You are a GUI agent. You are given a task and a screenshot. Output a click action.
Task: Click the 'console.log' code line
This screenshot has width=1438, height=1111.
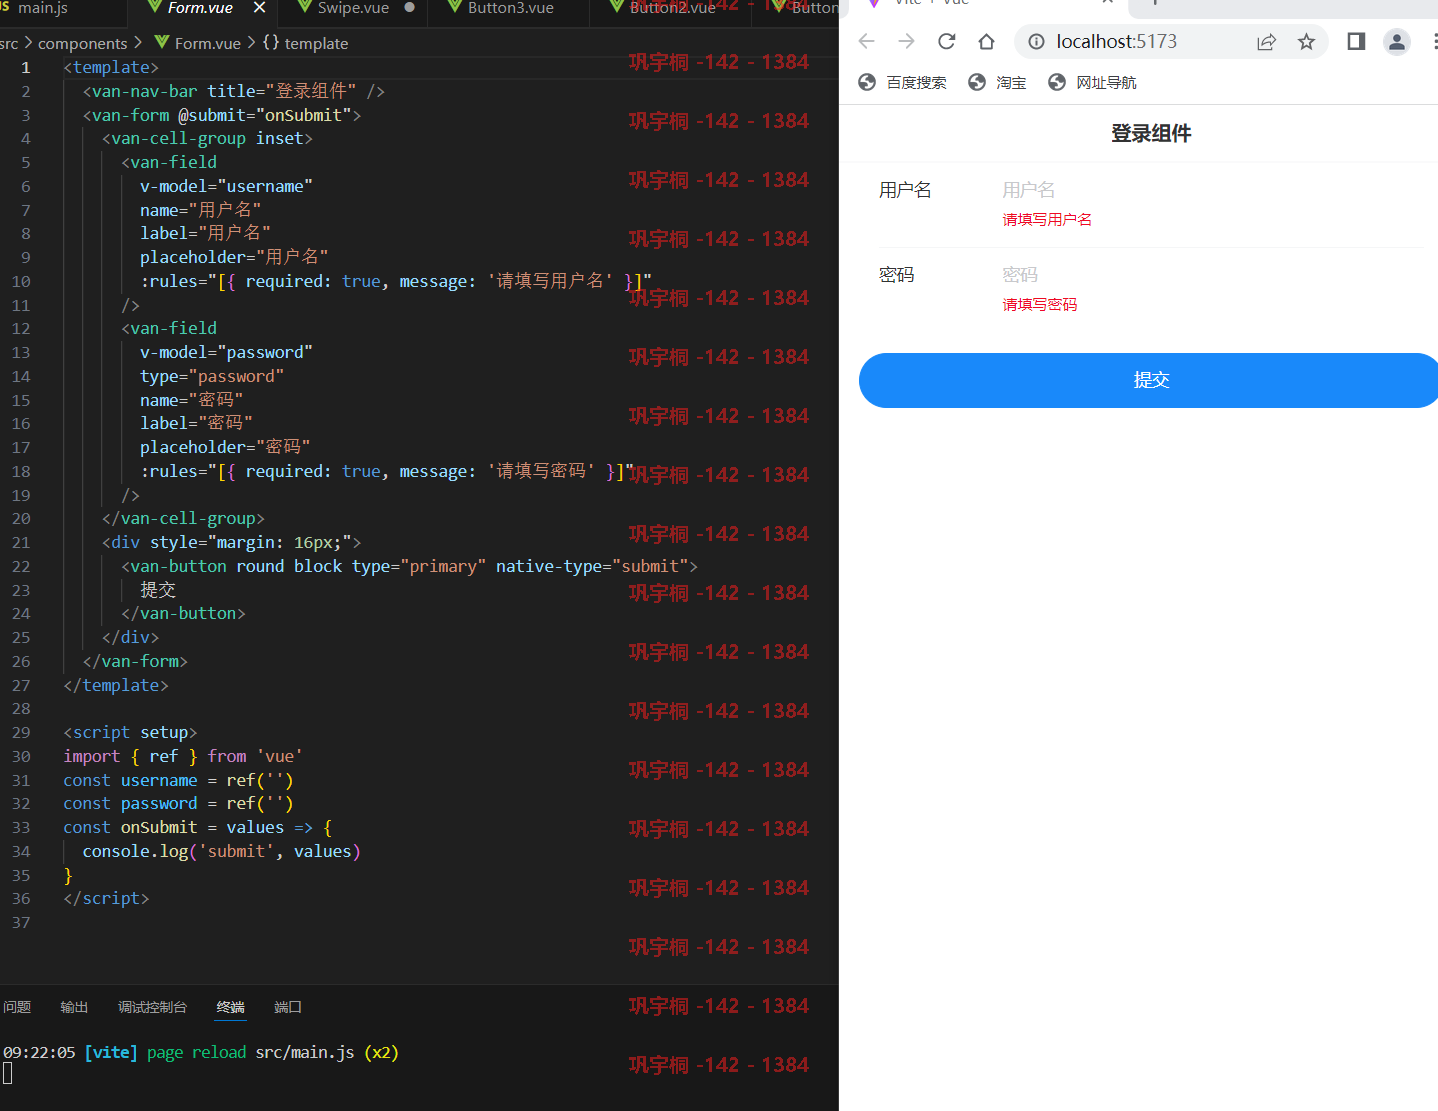tap(221, 852)
